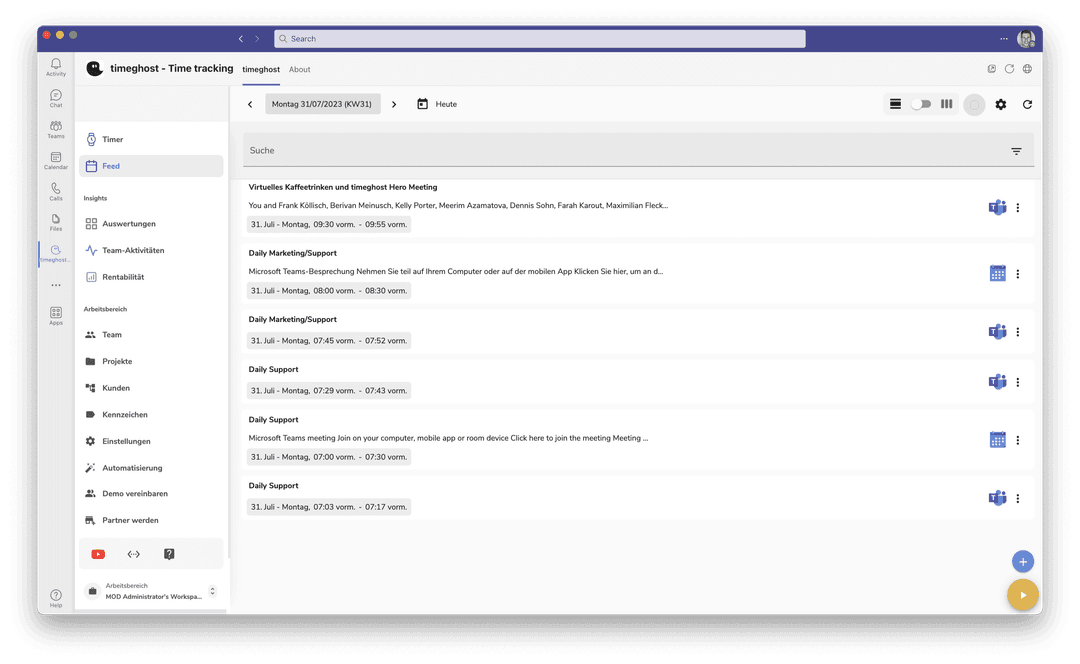The width and height of the screenshot is (1080, 664).
Task: Jump to today with the Heute button
Action: tap(439, 103)
